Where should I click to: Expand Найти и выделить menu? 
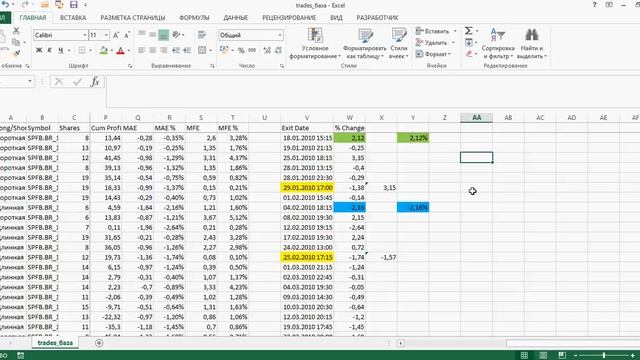coord(532,43)
